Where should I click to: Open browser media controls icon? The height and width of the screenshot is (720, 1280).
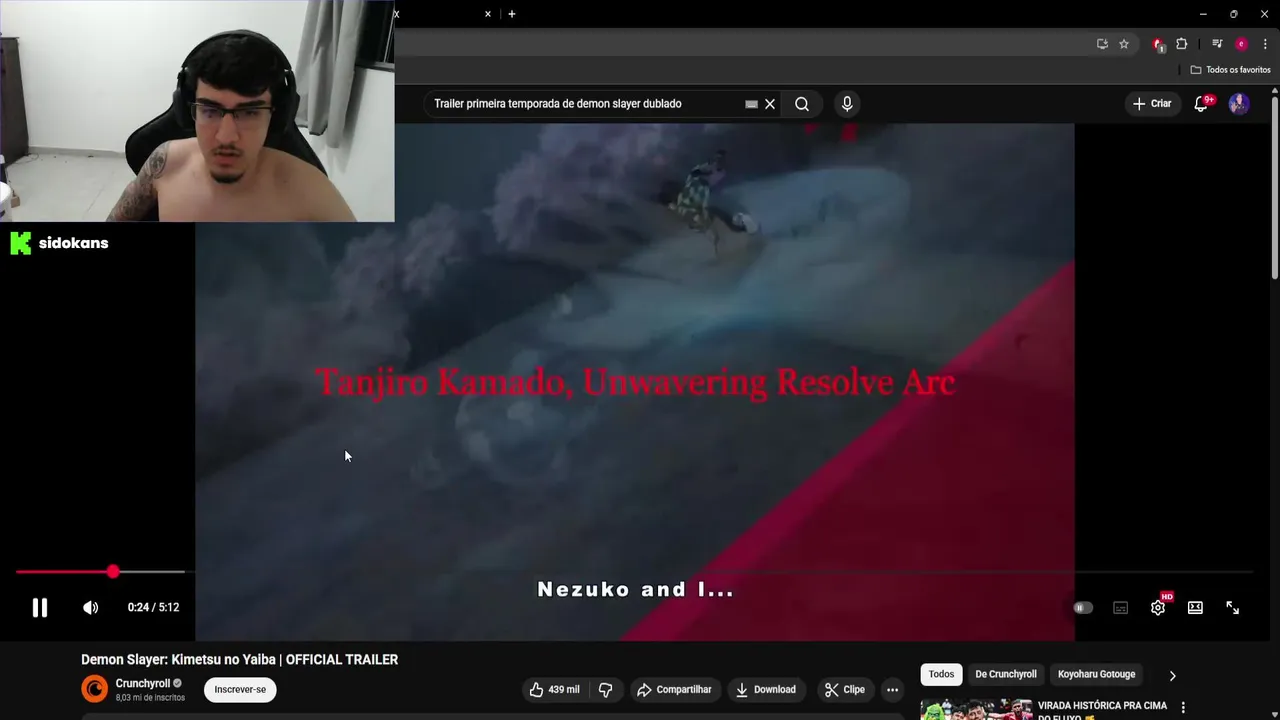[x=1217, y=44]
